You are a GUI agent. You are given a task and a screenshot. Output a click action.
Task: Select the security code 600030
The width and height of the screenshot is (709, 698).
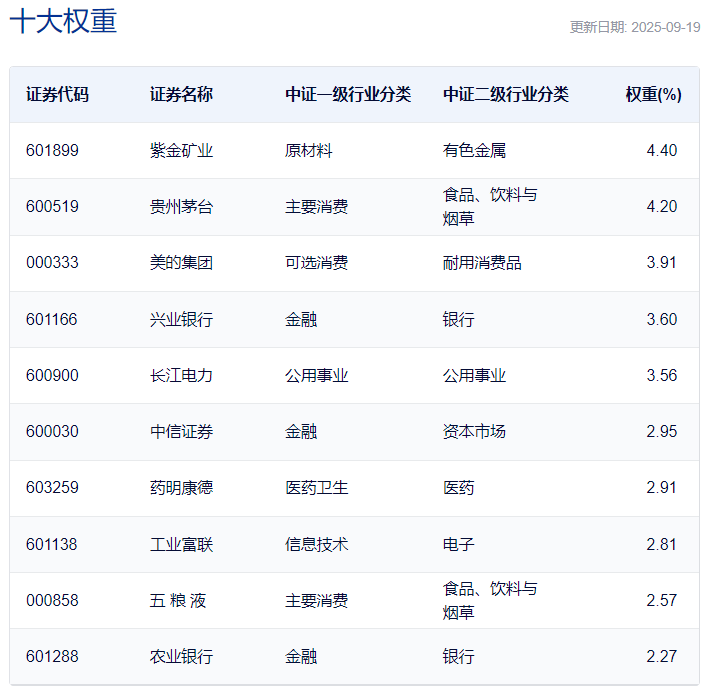coord(52,431)
